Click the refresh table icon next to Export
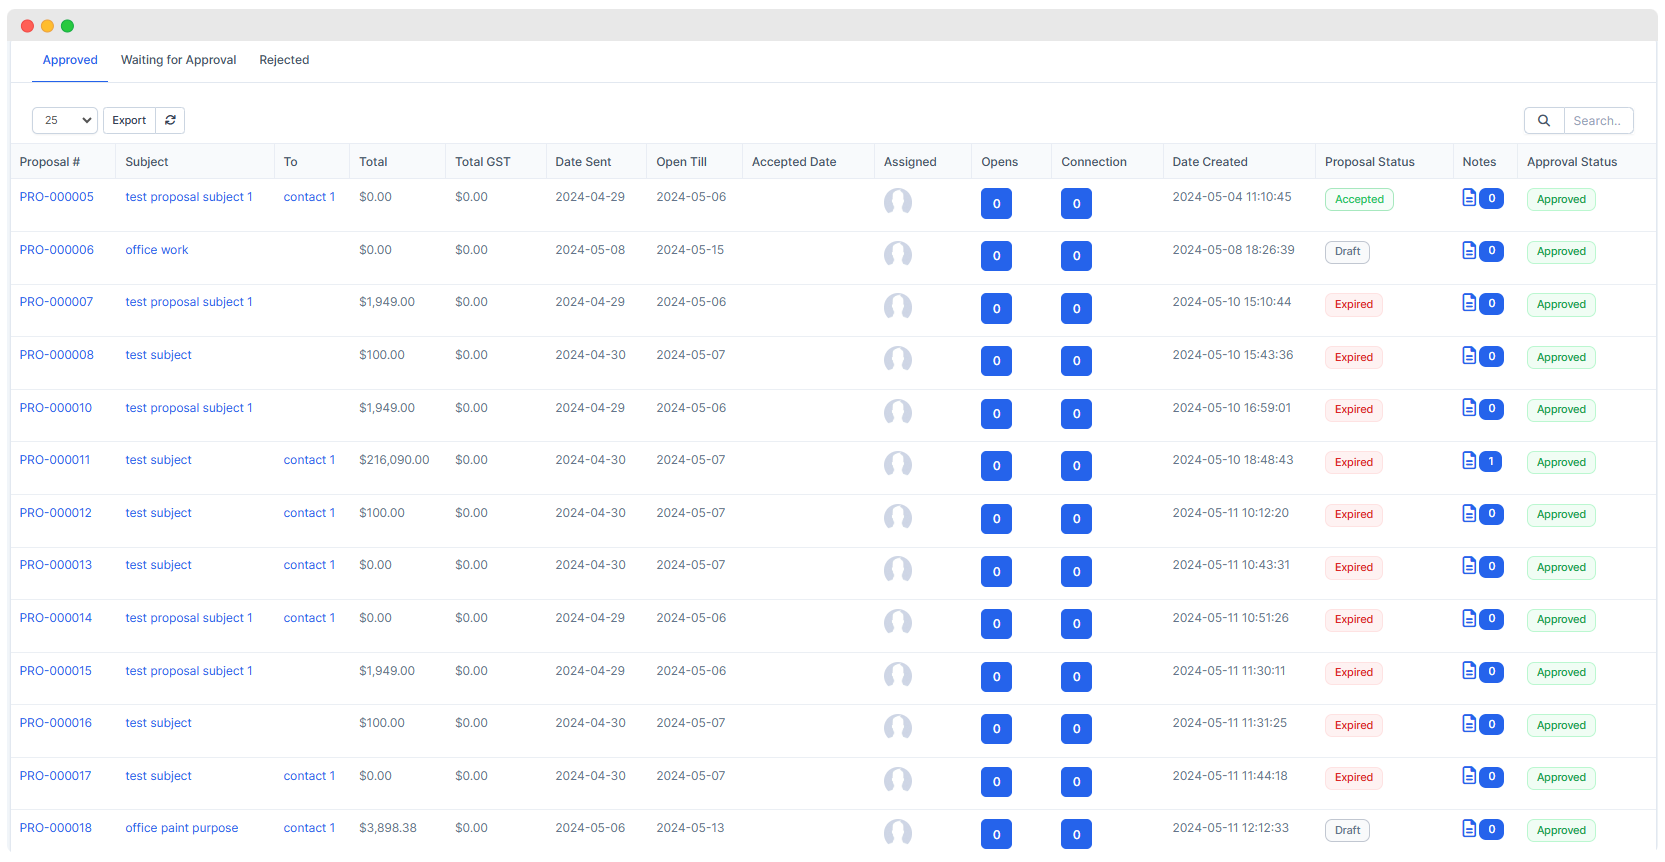This screenshot has width=1665, height=862. point(170,120)
